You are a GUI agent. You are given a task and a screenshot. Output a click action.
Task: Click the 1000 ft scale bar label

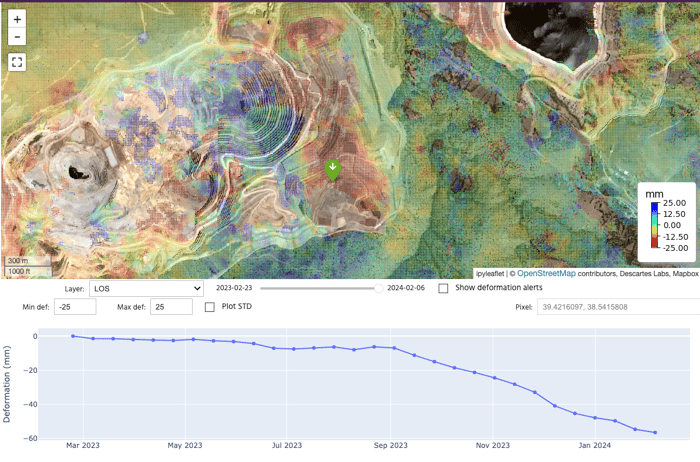[19, 271]
